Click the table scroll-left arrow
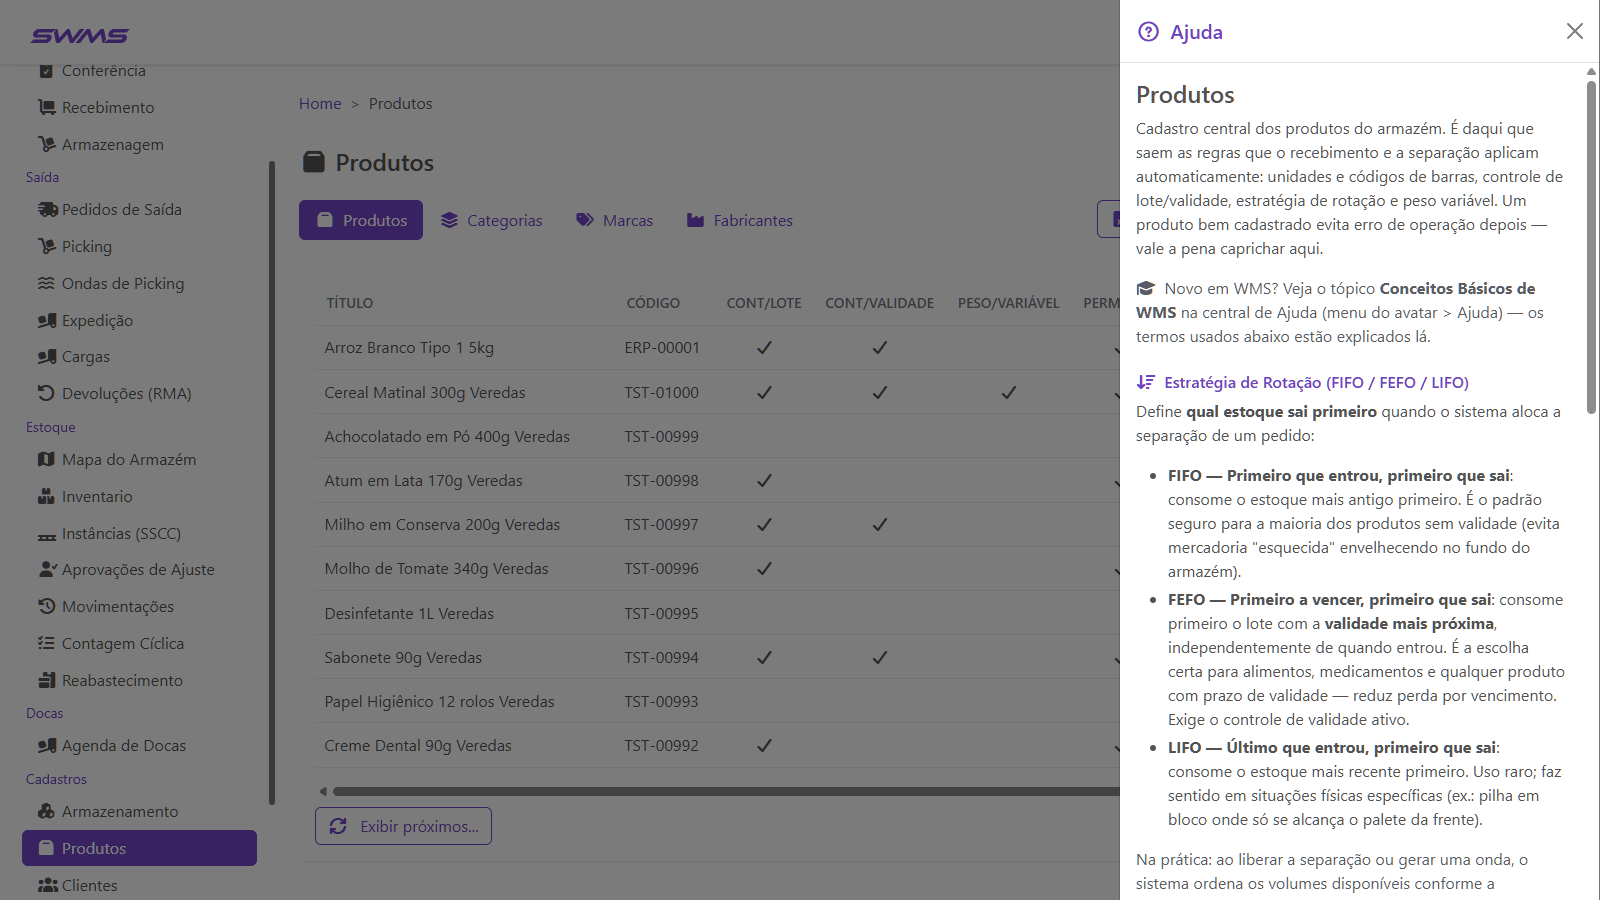 pyautogui.click(x=322, y=791)
